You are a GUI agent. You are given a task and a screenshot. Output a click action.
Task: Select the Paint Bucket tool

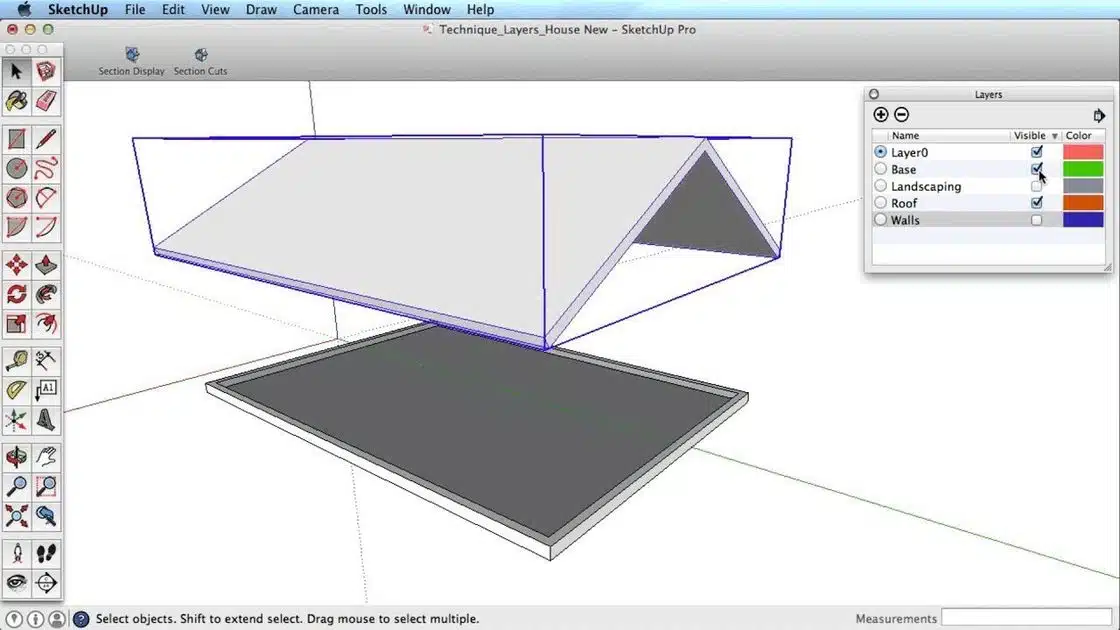[x=17, y=101]
